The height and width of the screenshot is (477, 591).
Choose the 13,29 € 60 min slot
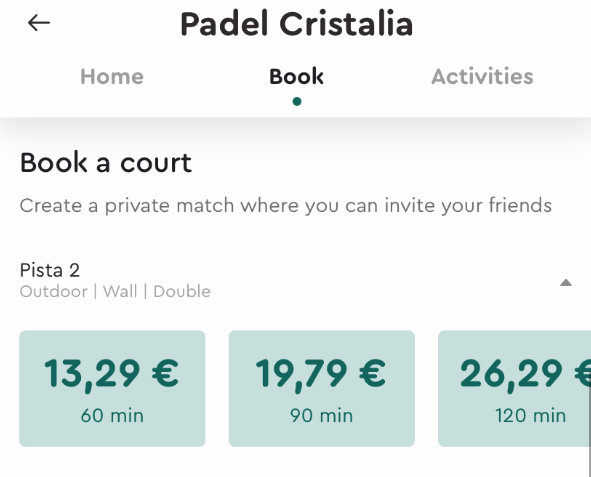(112, 388)
